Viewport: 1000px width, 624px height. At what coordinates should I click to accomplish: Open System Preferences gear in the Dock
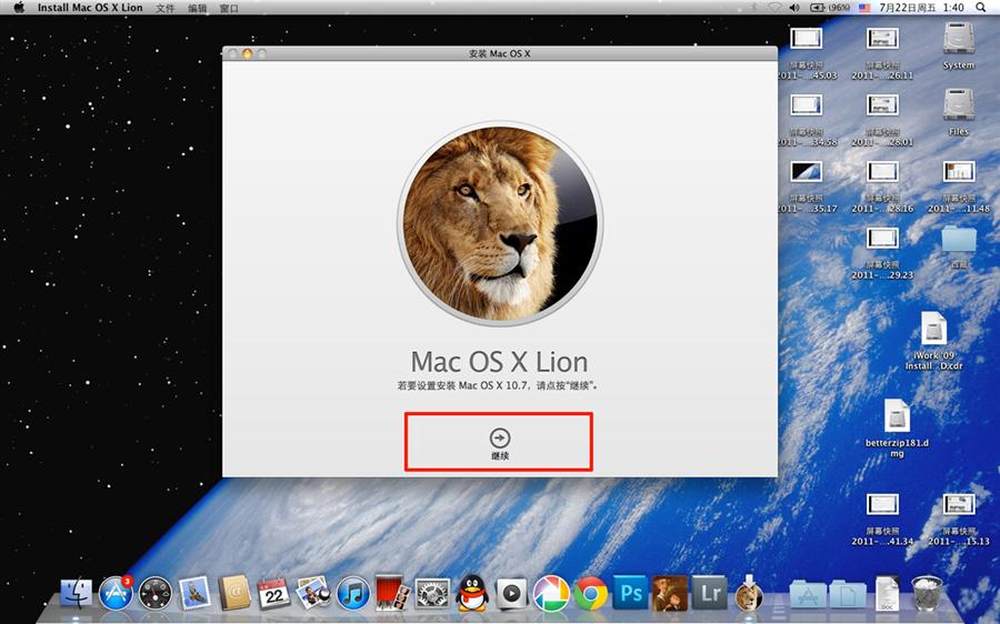click(x=432, y=593)
